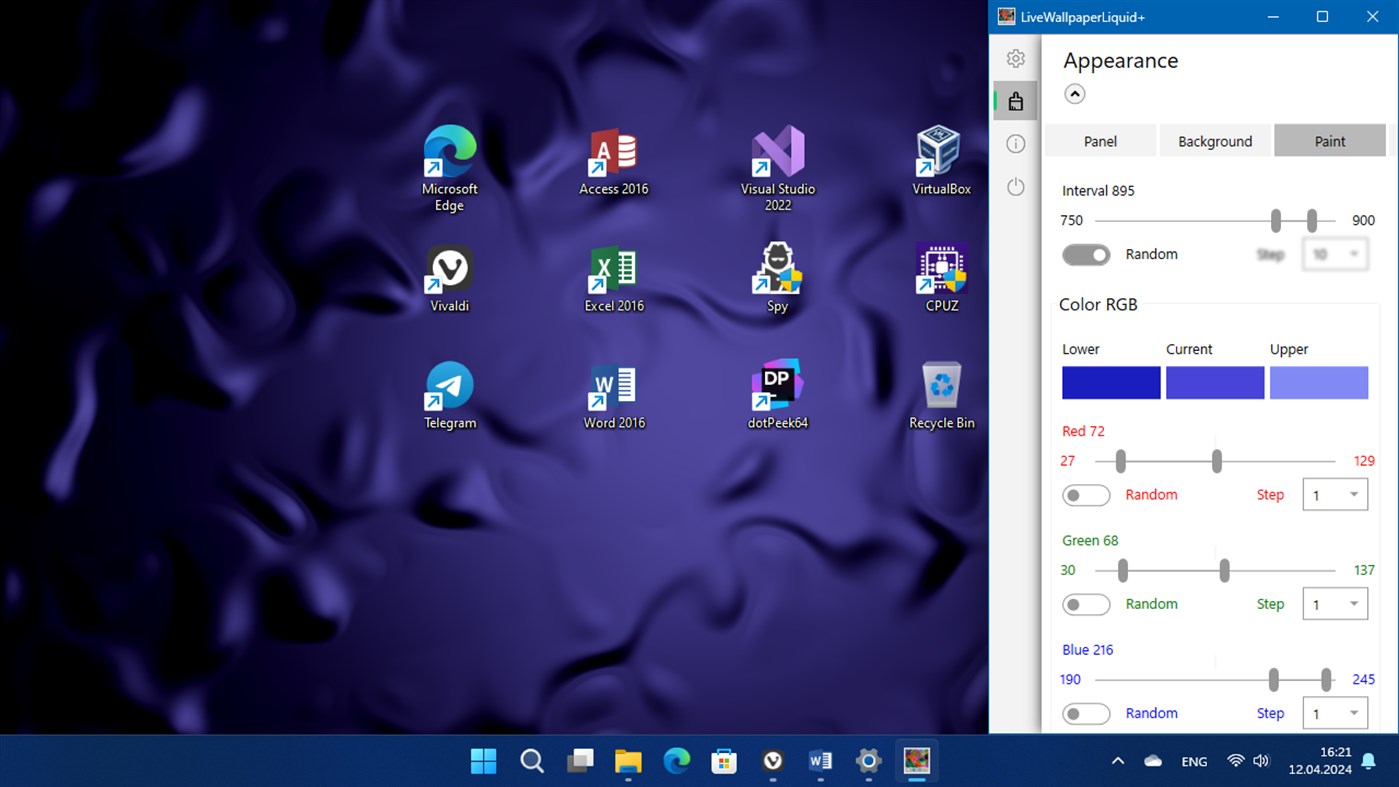1399x787 pixels.
Task: Click the LiveWallpaperLiquid+ icon on the taskbar
Action: click(916, 761)
